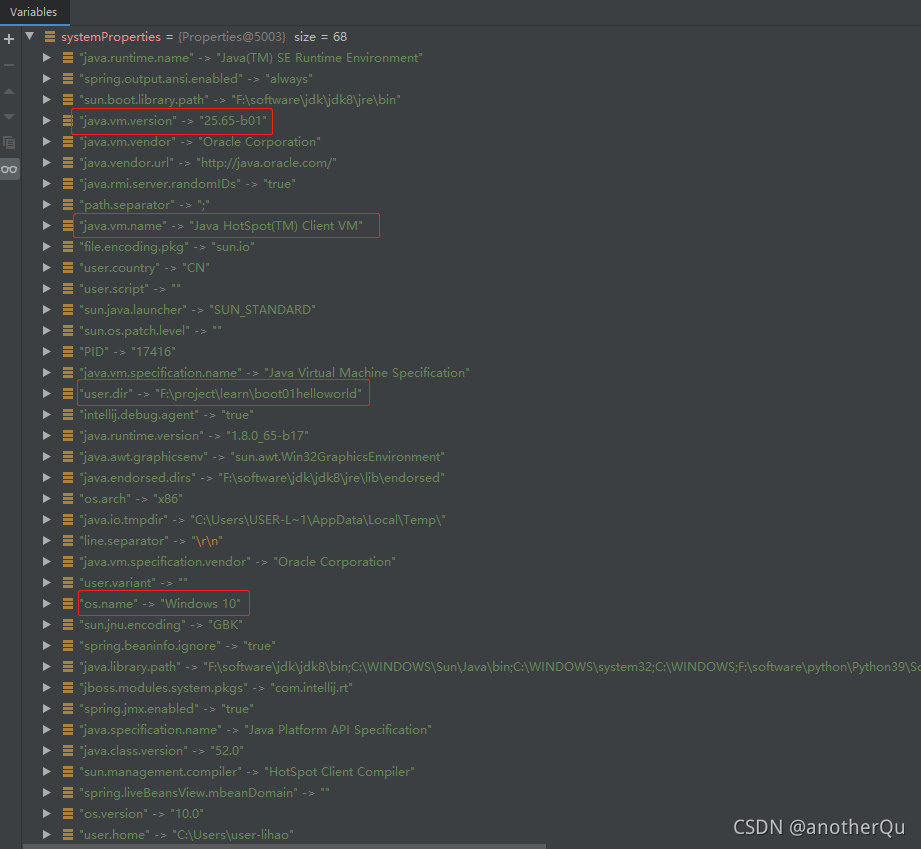Click the field icon beside "PID"

tap(68, 352)
